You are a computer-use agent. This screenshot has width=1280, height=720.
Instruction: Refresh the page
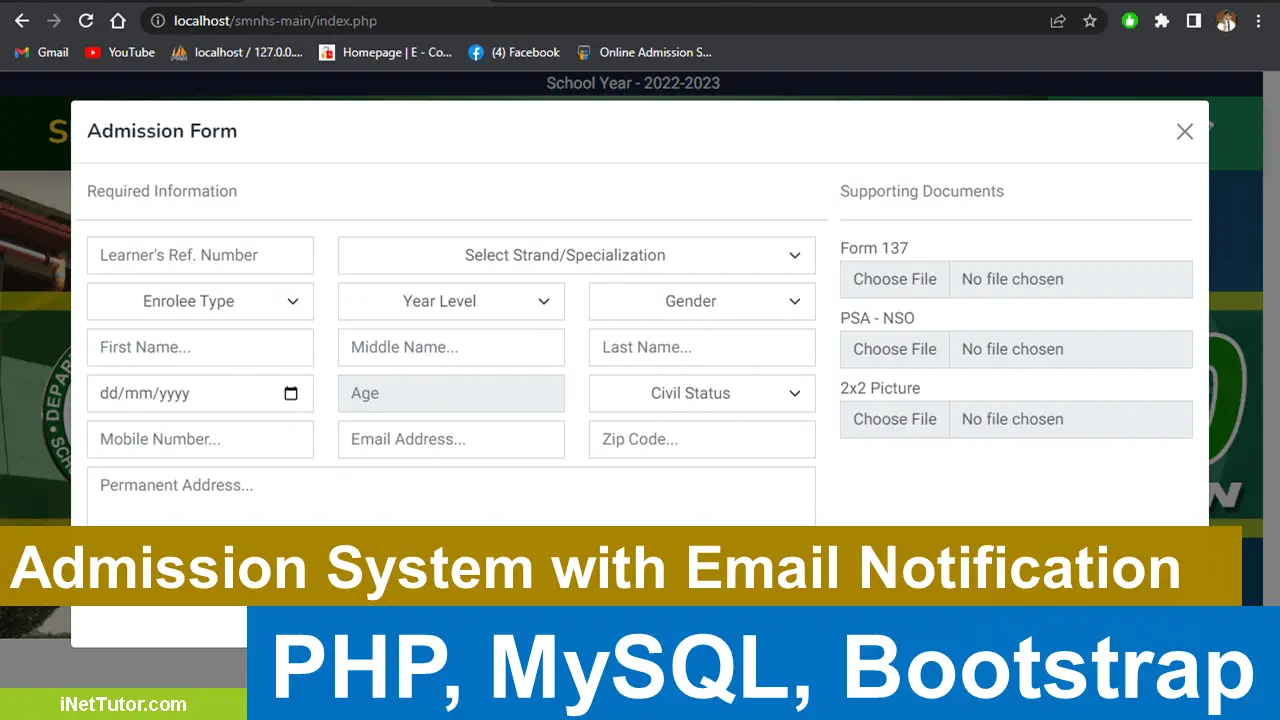pyautogui.click(x=85, y=20)
